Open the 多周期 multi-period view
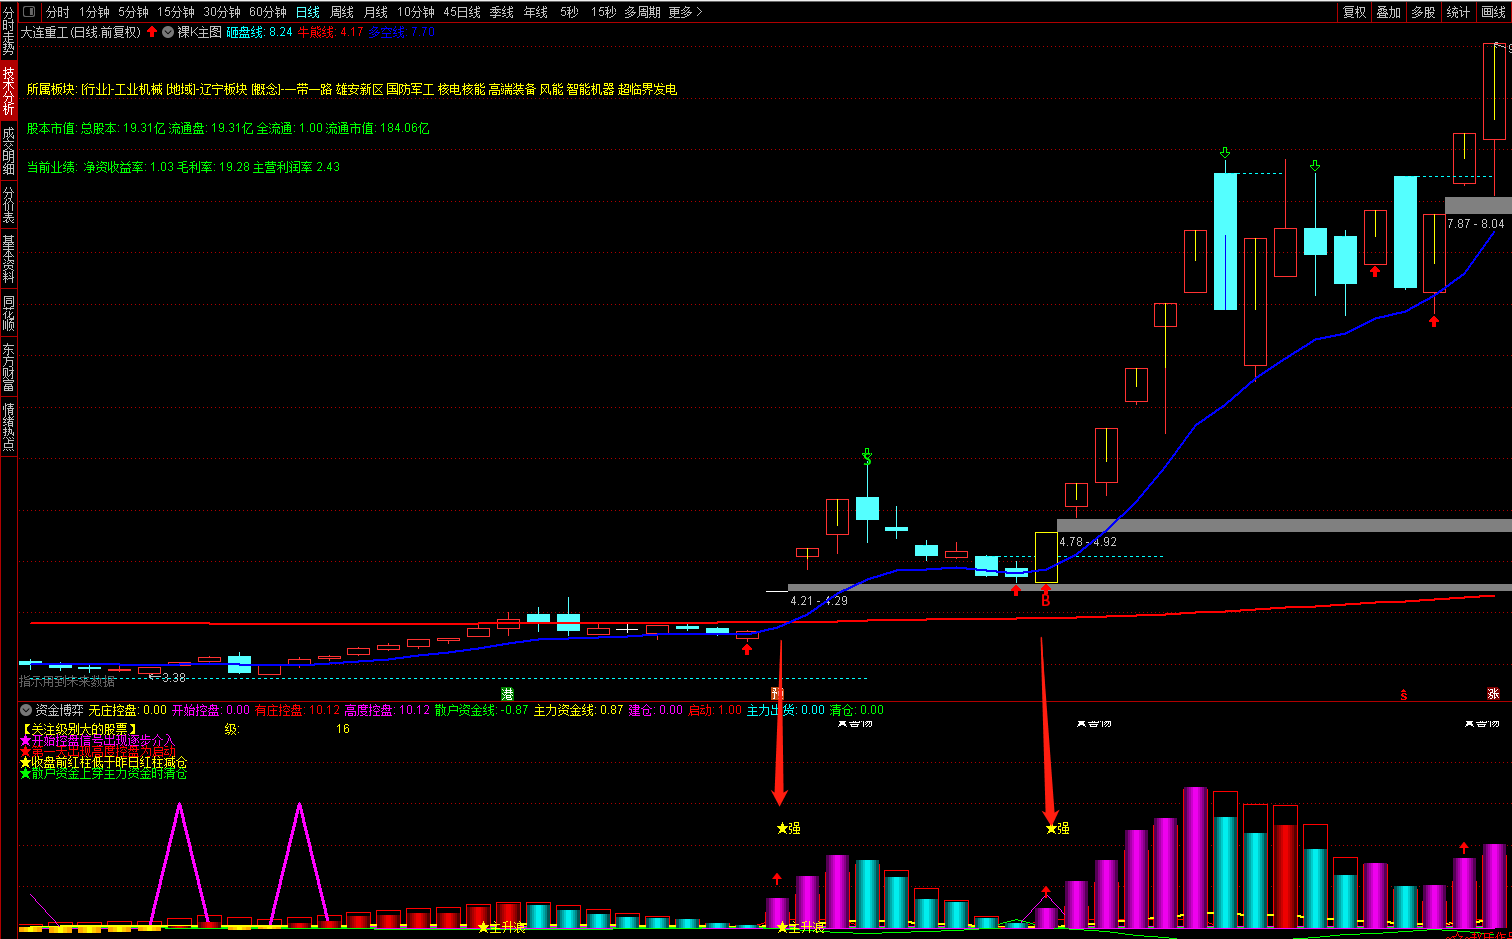Viewport: 1512px width, 939px height. (642, 12)
